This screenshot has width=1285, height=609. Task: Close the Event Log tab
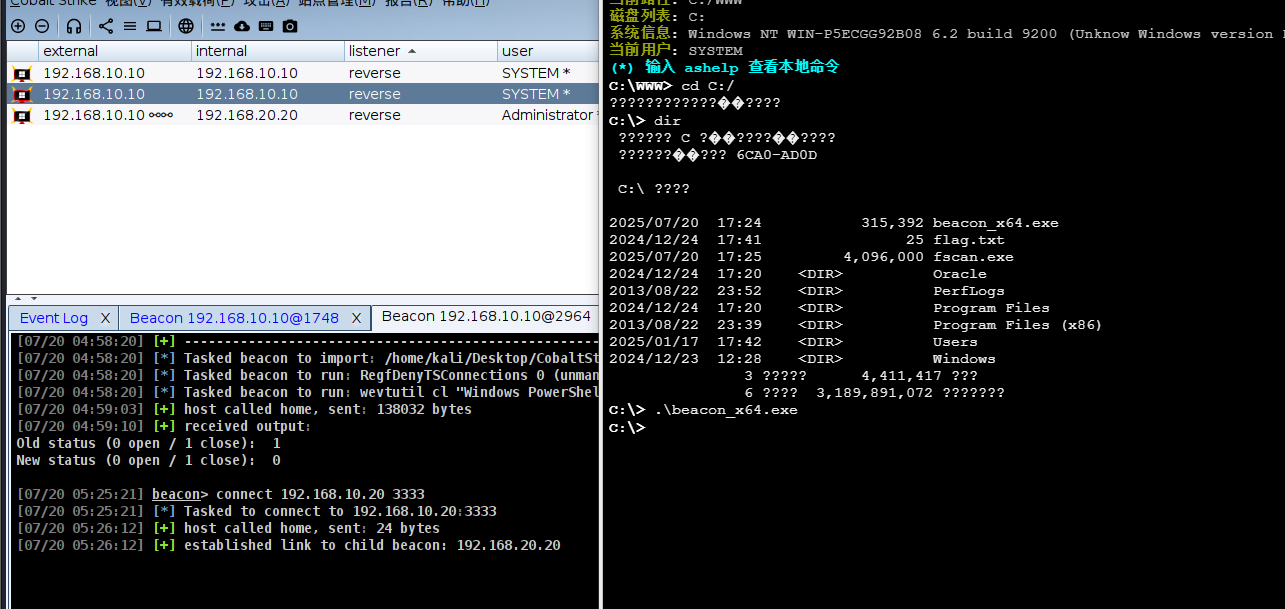(106, 318)
